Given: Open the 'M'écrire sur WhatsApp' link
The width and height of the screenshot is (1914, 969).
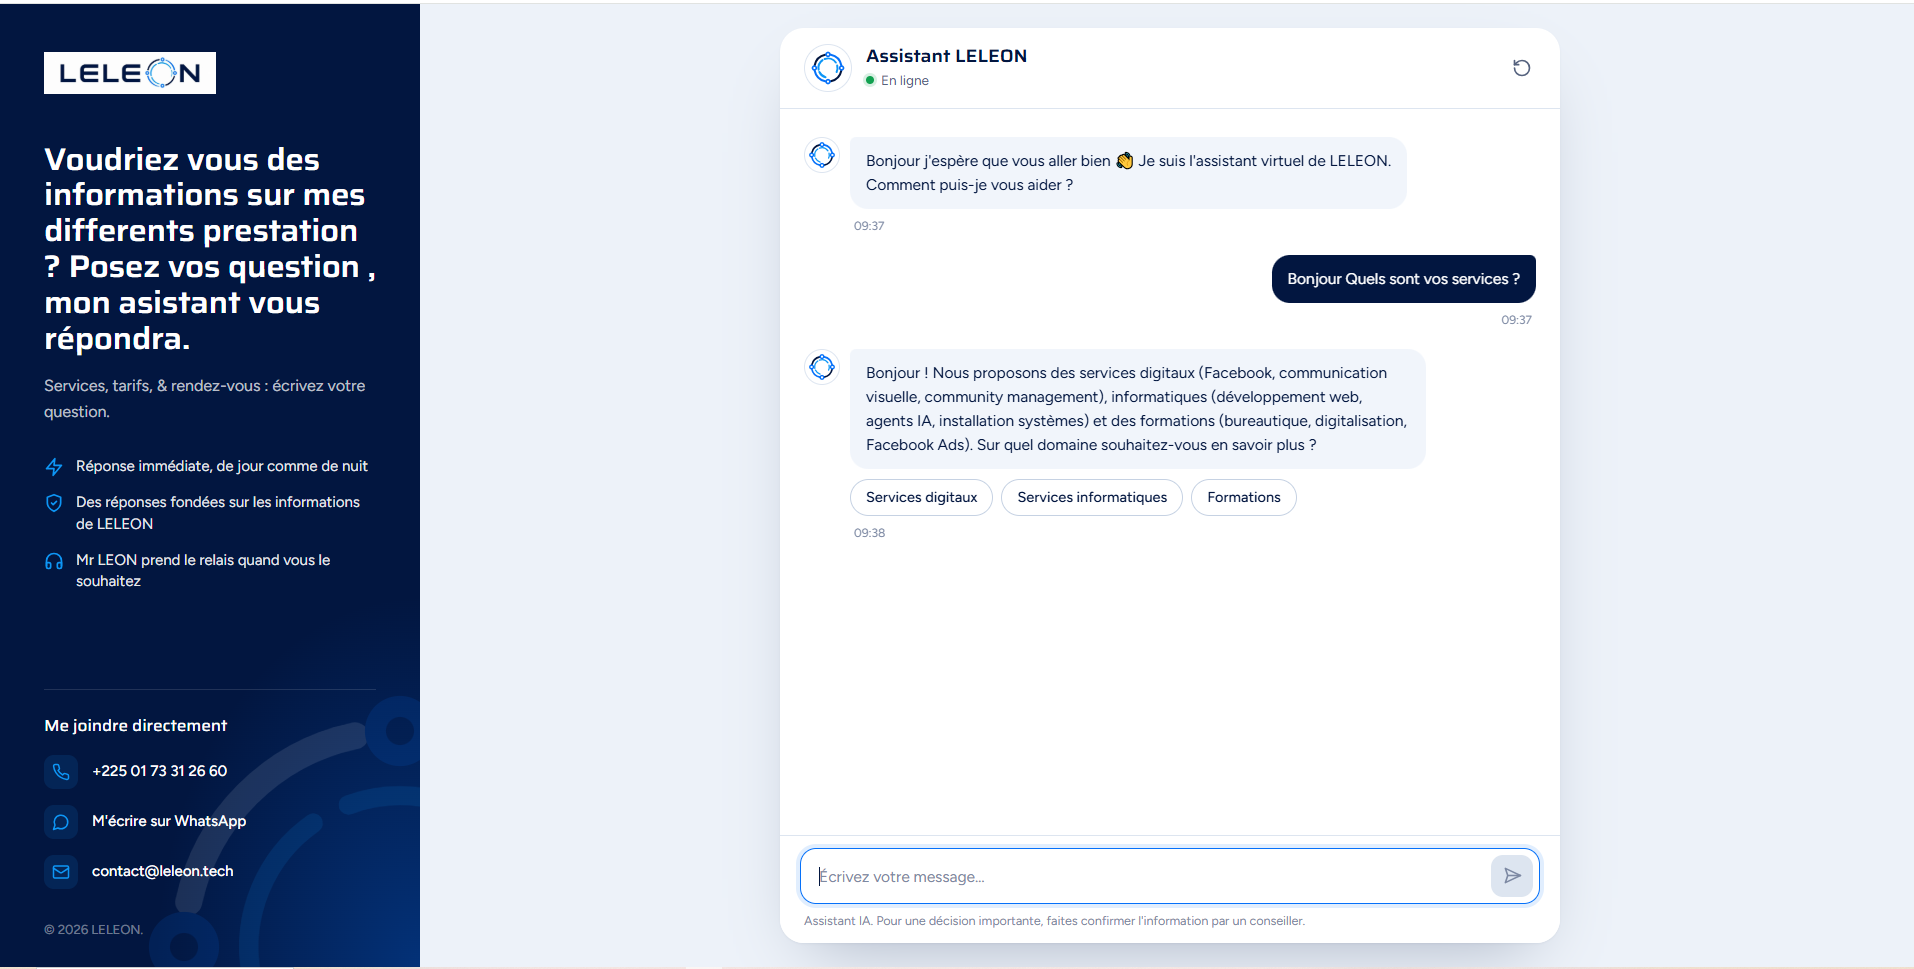Looking at the screenshot, I should [169, 821].
